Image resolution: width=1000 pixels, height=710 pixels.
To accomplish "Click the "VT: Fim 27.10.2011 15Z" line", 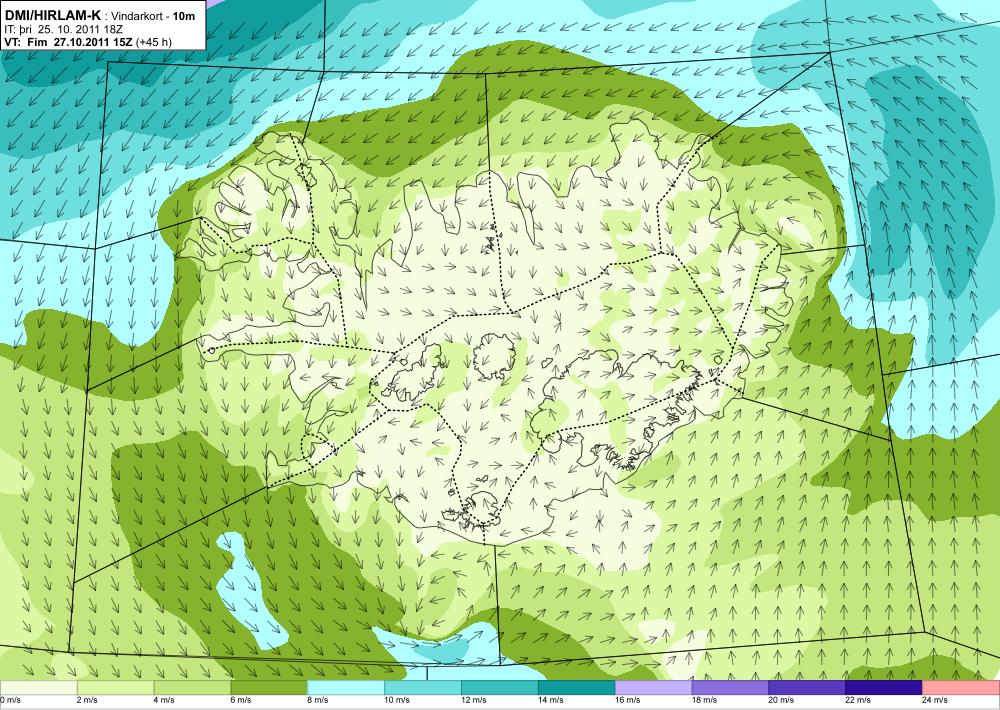I will (x=68, y=42).
